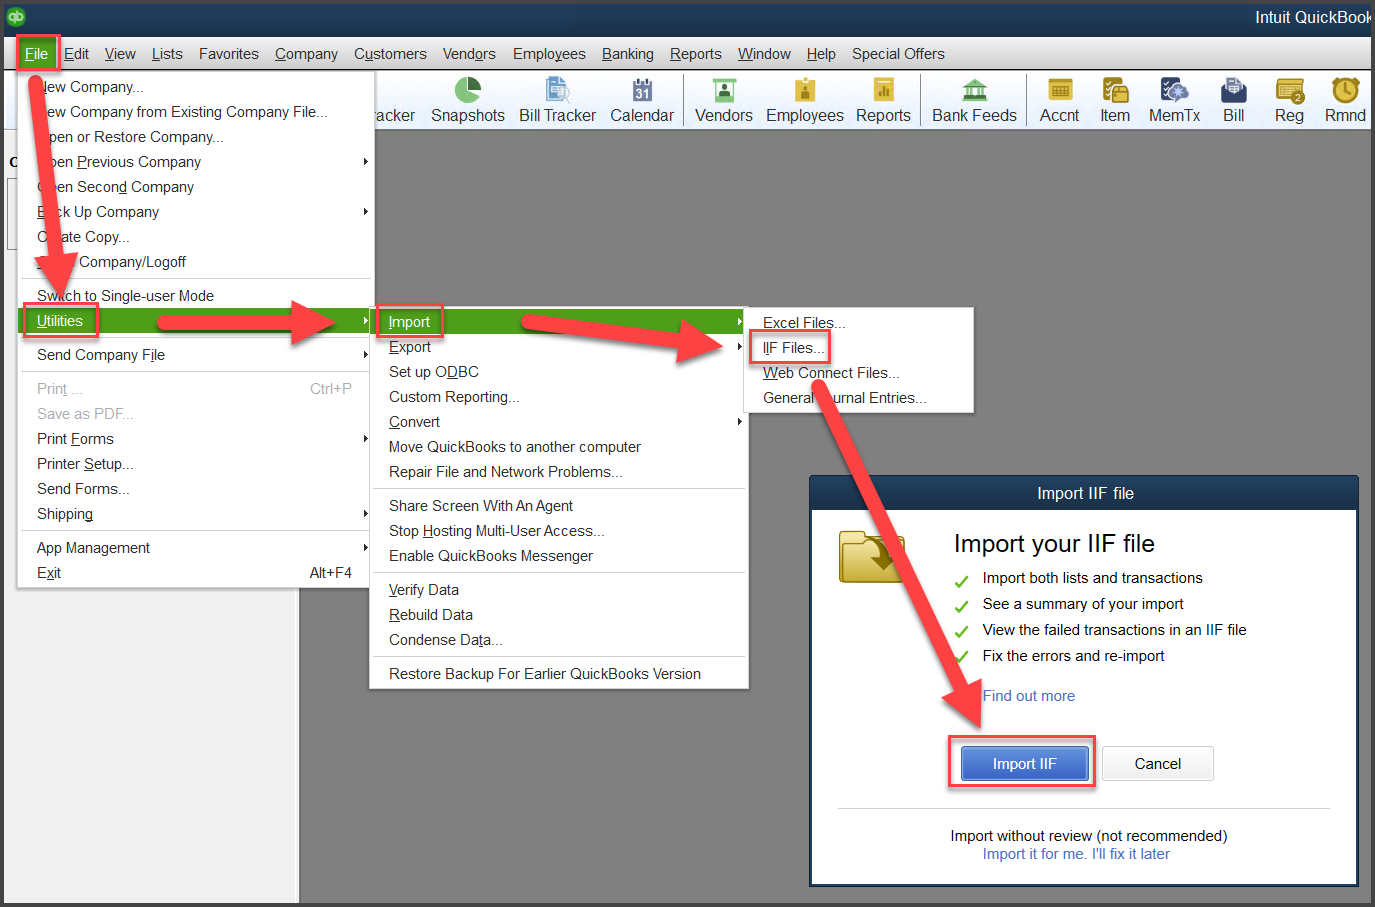Open the Reports menu in menu bar

point(696,54)
